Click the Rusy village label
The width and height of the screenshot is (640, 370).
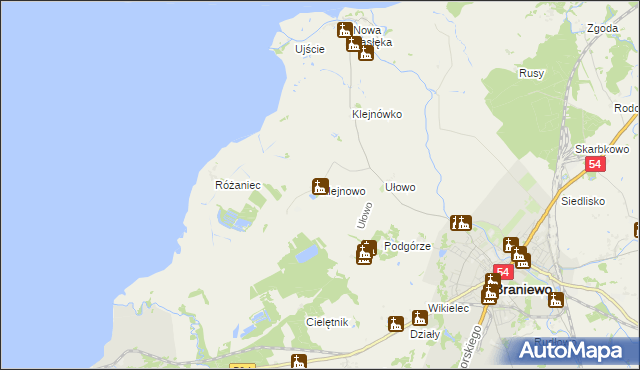(x=531, y=73)
